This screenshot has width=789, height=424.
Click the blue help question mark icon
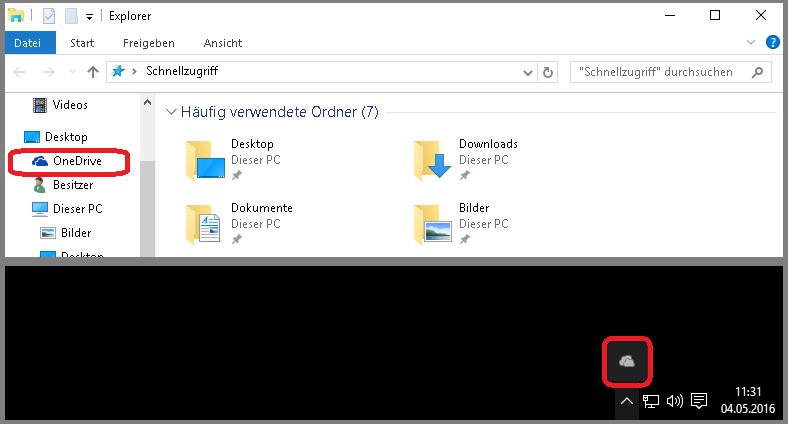click(x=772, y=42)
